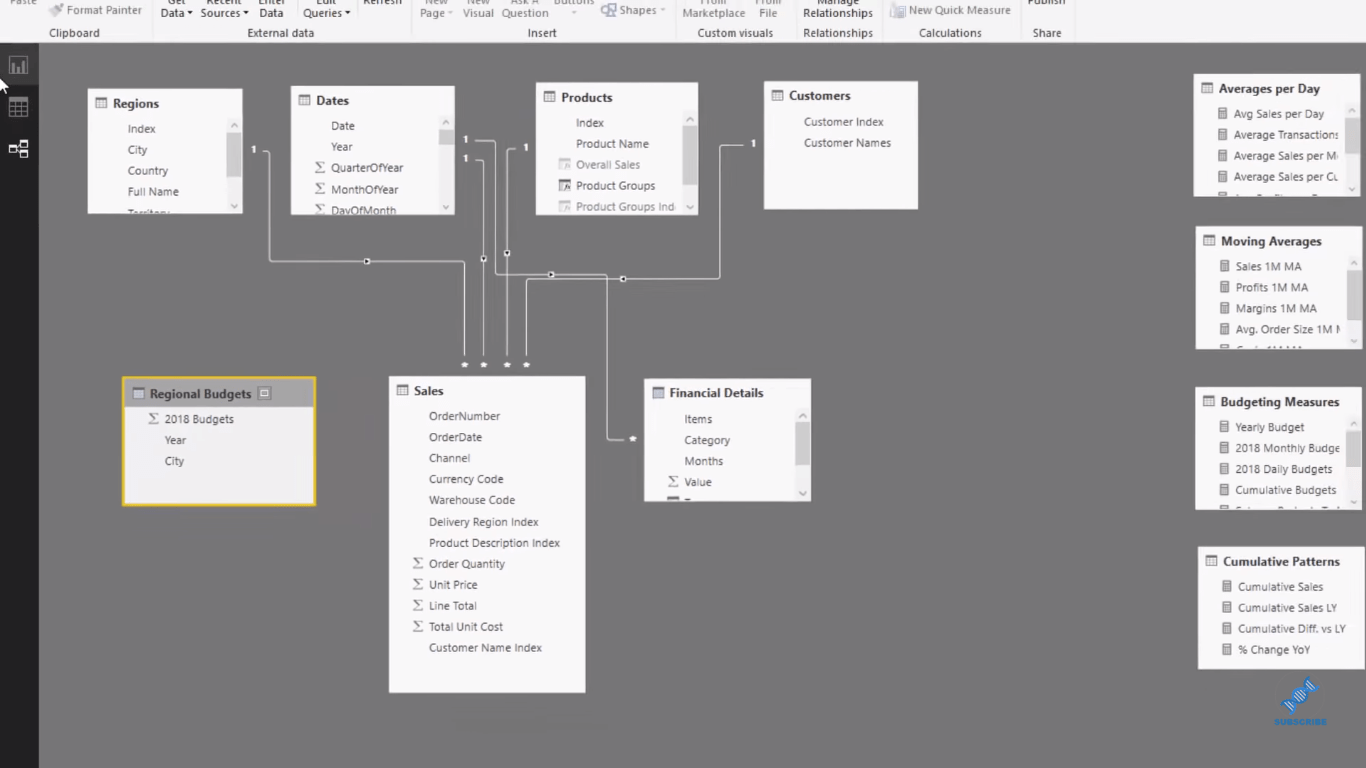Viewport: 1366px width, 768px height.
Task: Expand the New Page dropdown
Action: (450, 13)
